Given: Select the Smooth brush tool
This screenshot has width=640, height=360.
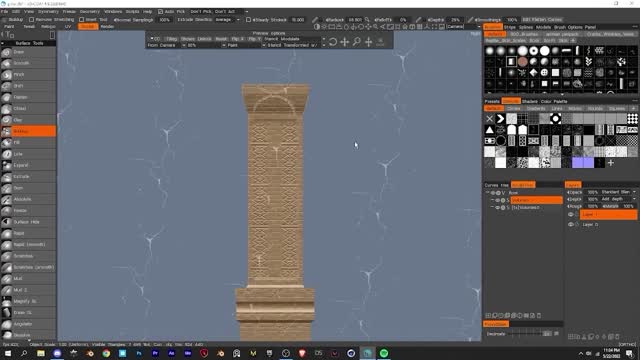Looking at the screenshot, I should pos(28,63).
